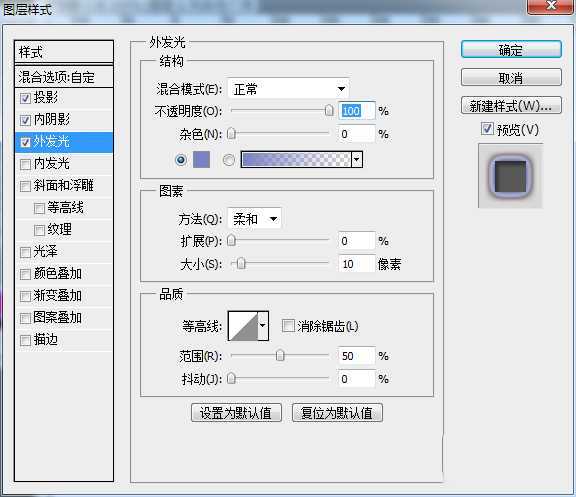Select 斜面和浮雕 in the styles list

[64, 186]
